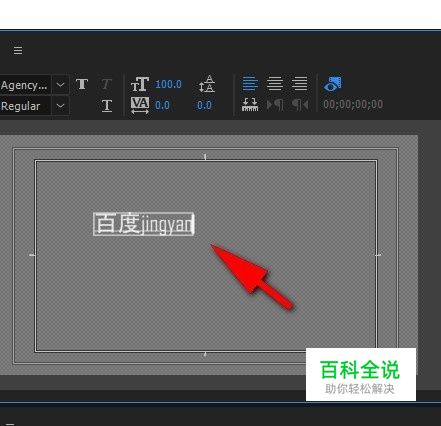
Task: Select the font size value 100.0
Action: (x=168, y=84)
